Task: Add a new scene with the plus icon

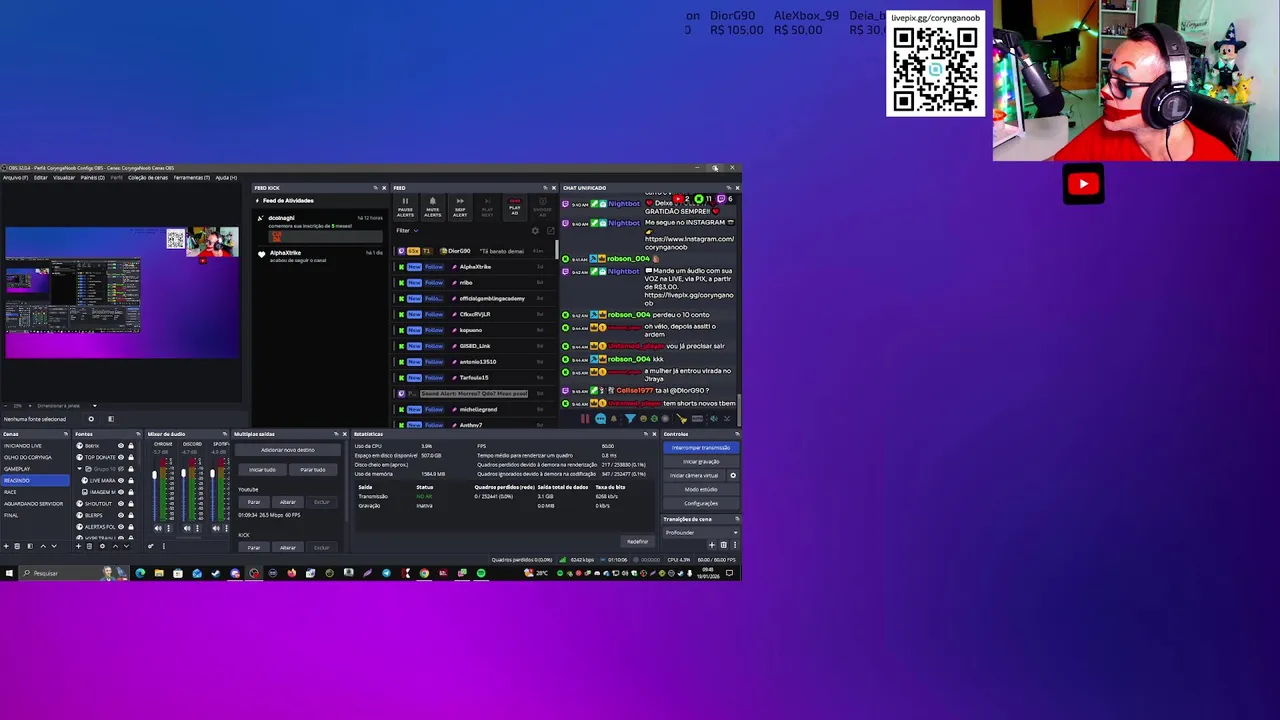Action: pos(6,546)
